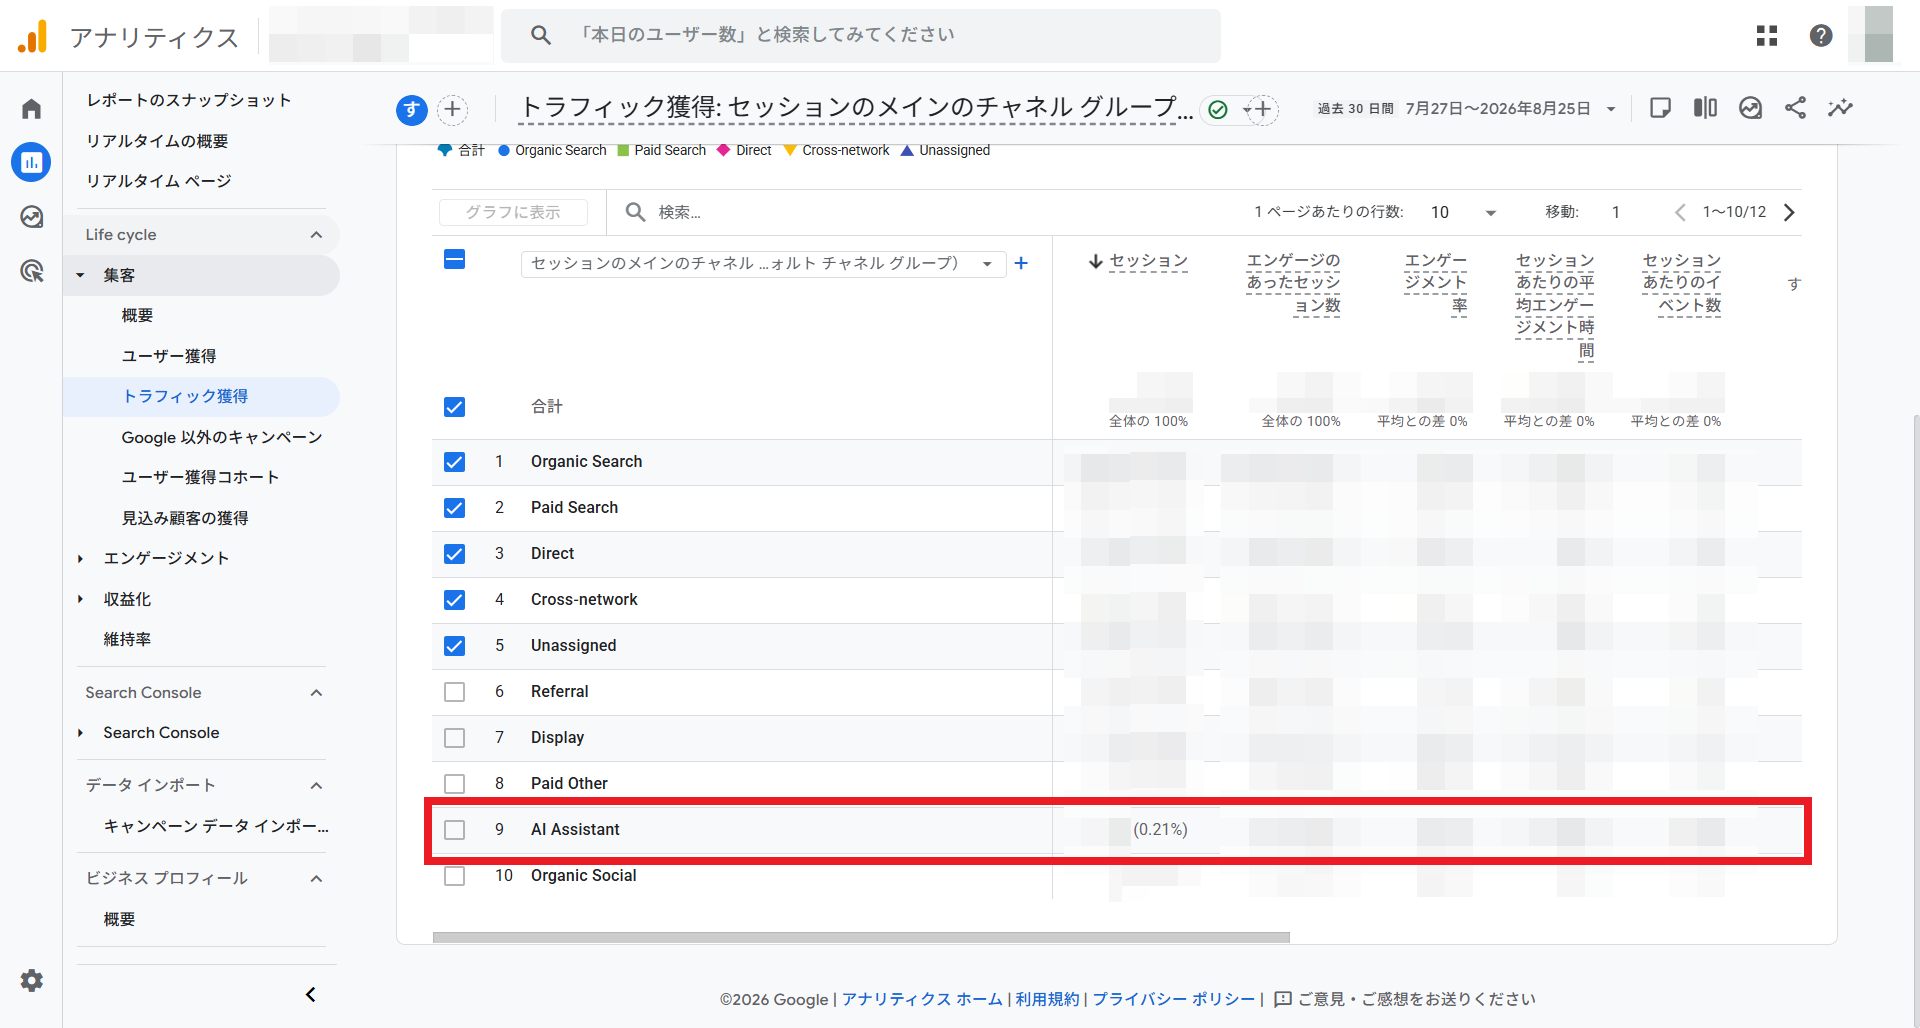Viewport: 1920px width, 1028px height.
Task: Expand the 収益化 tree node
Action: [81, 599]
